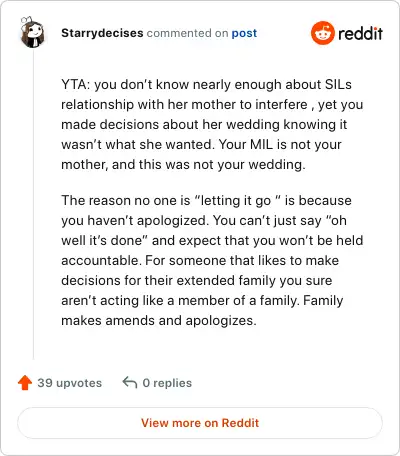Click the word 'accountable' in comment

pos(100,260)
